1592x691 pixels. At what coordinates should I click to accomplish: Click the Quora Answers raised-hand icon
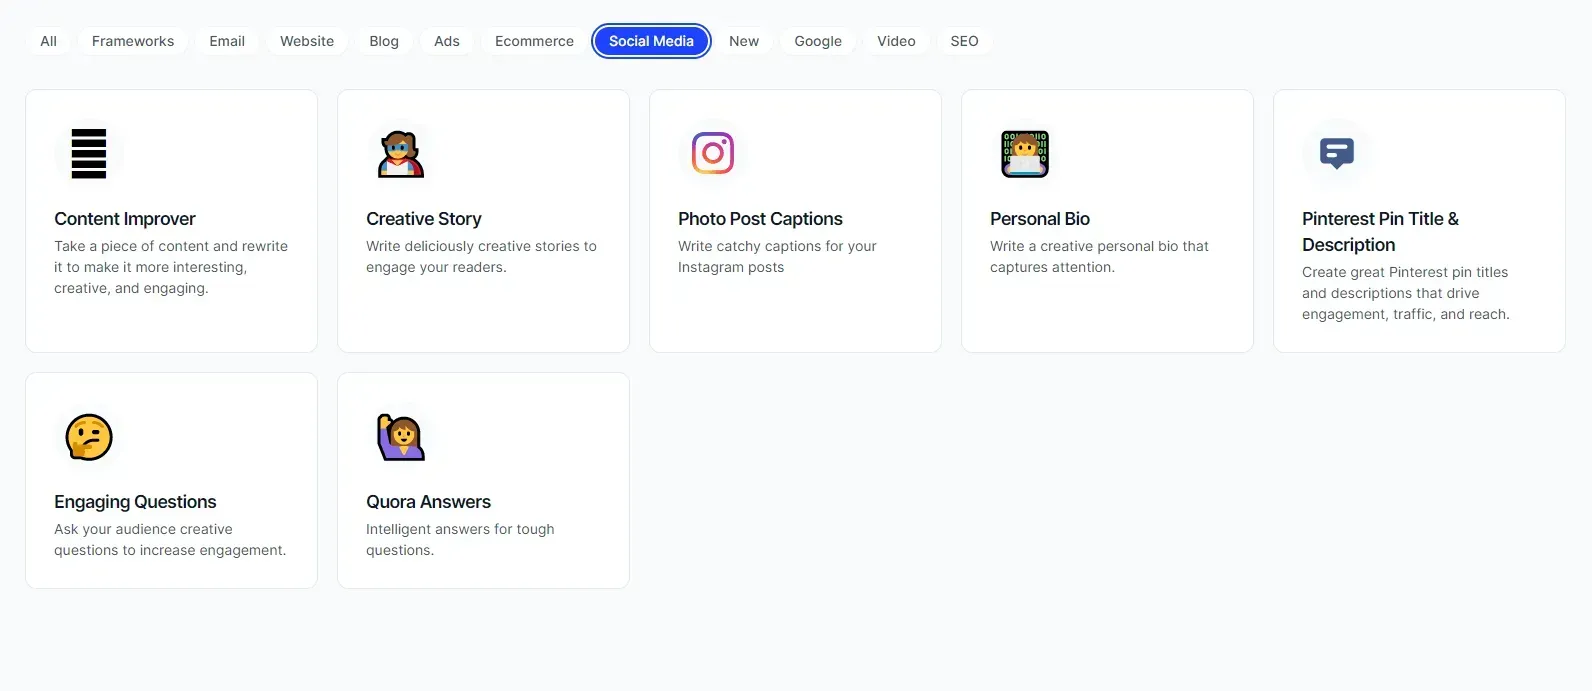pyautogui.click(x=401, y=437)
